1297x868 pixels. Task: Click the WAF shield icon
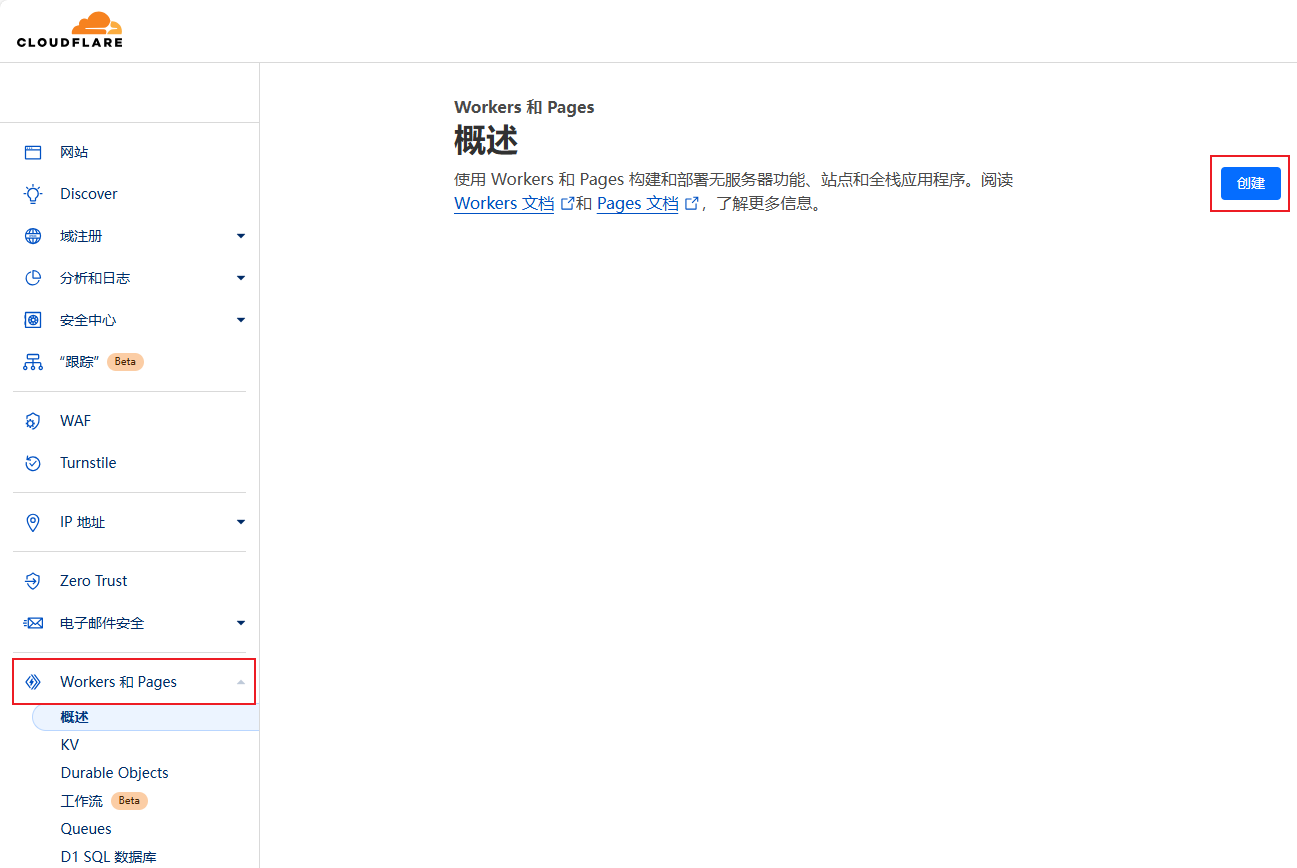tap(33, 421)
